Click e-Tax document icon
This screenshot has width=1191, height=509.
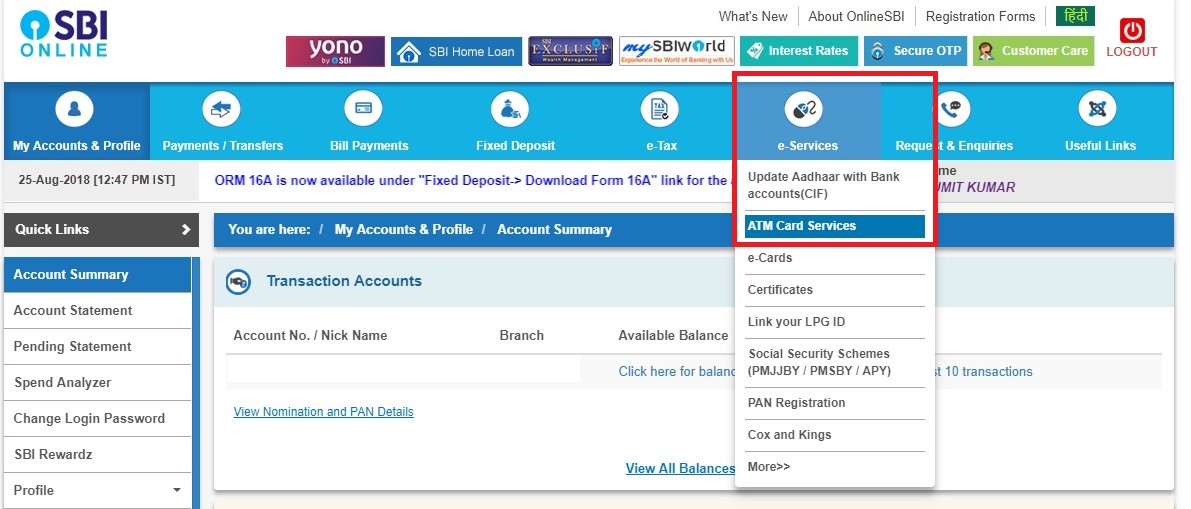(x=659, y=109)
